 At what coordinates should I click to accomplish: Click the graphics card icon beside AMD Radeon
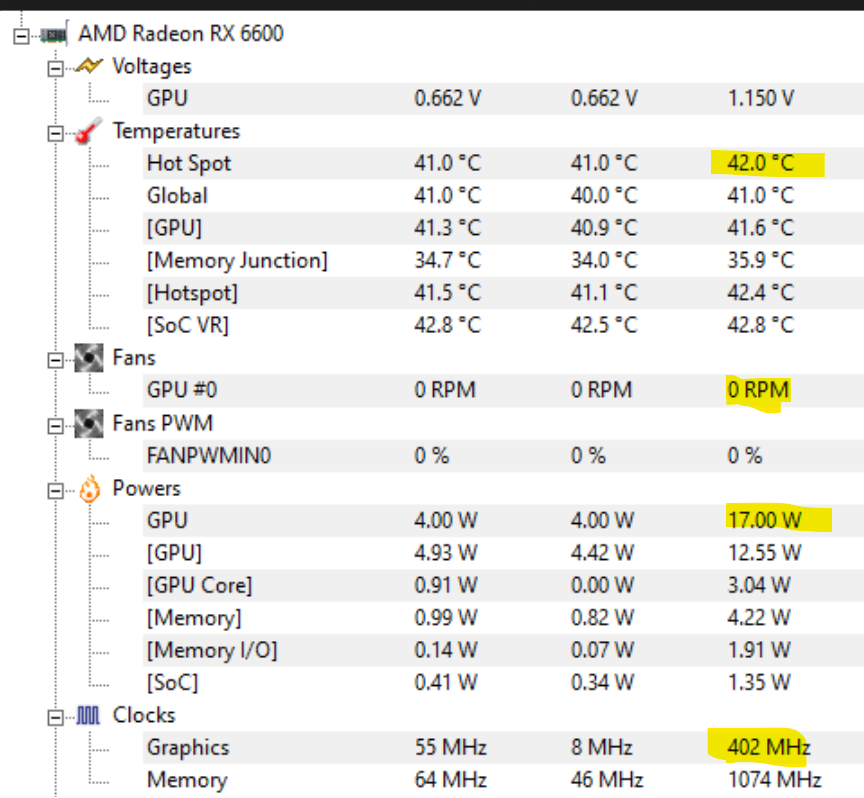[54, 34]
